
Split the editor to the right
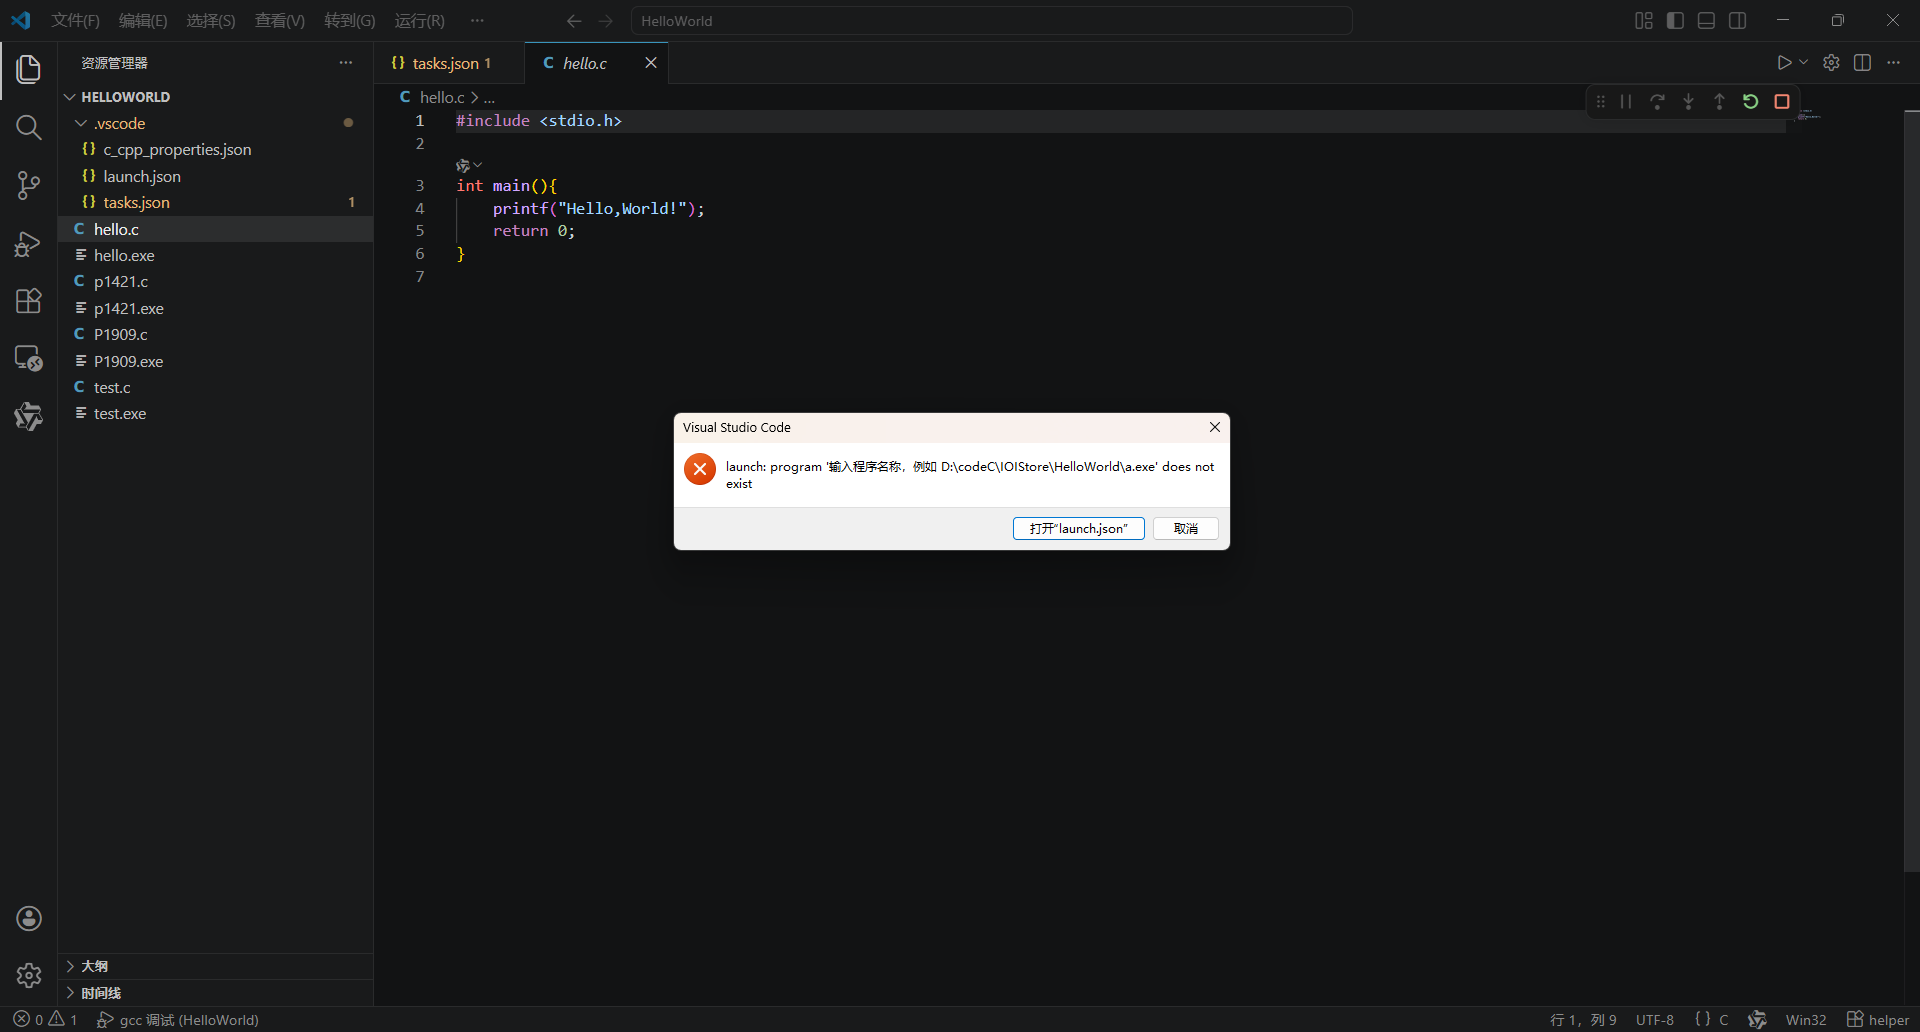(x=1862, y=63)
